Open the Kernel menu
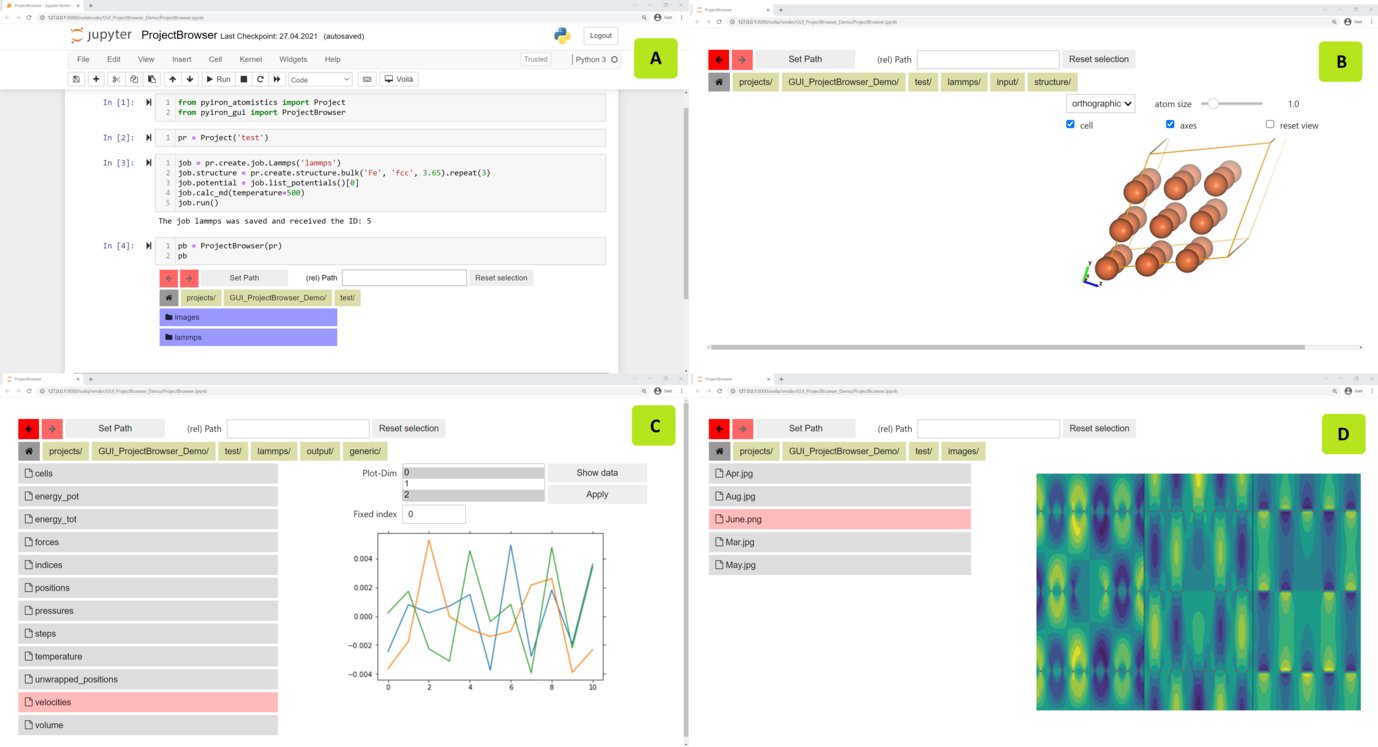 [x=250, y=60]
